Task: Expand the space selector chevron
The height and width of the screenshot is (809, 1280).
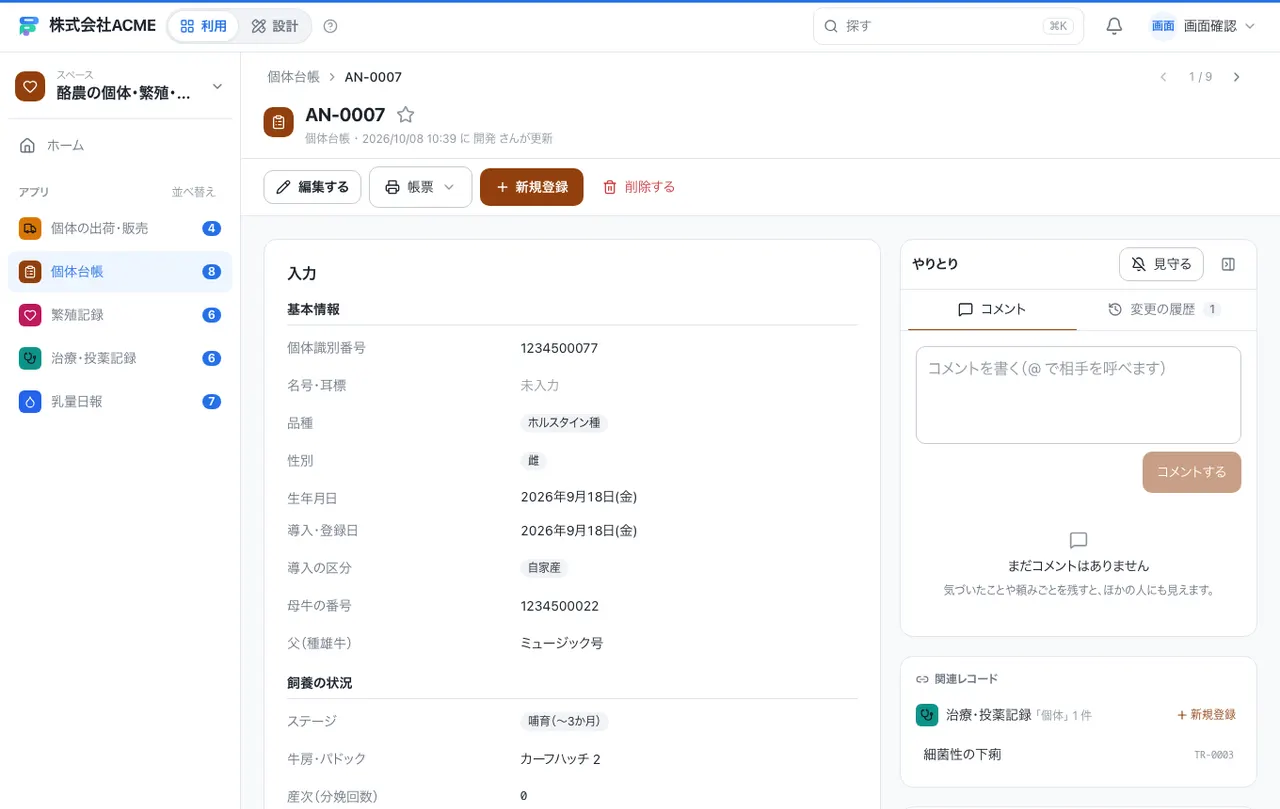Action: (x=217, y=87)
